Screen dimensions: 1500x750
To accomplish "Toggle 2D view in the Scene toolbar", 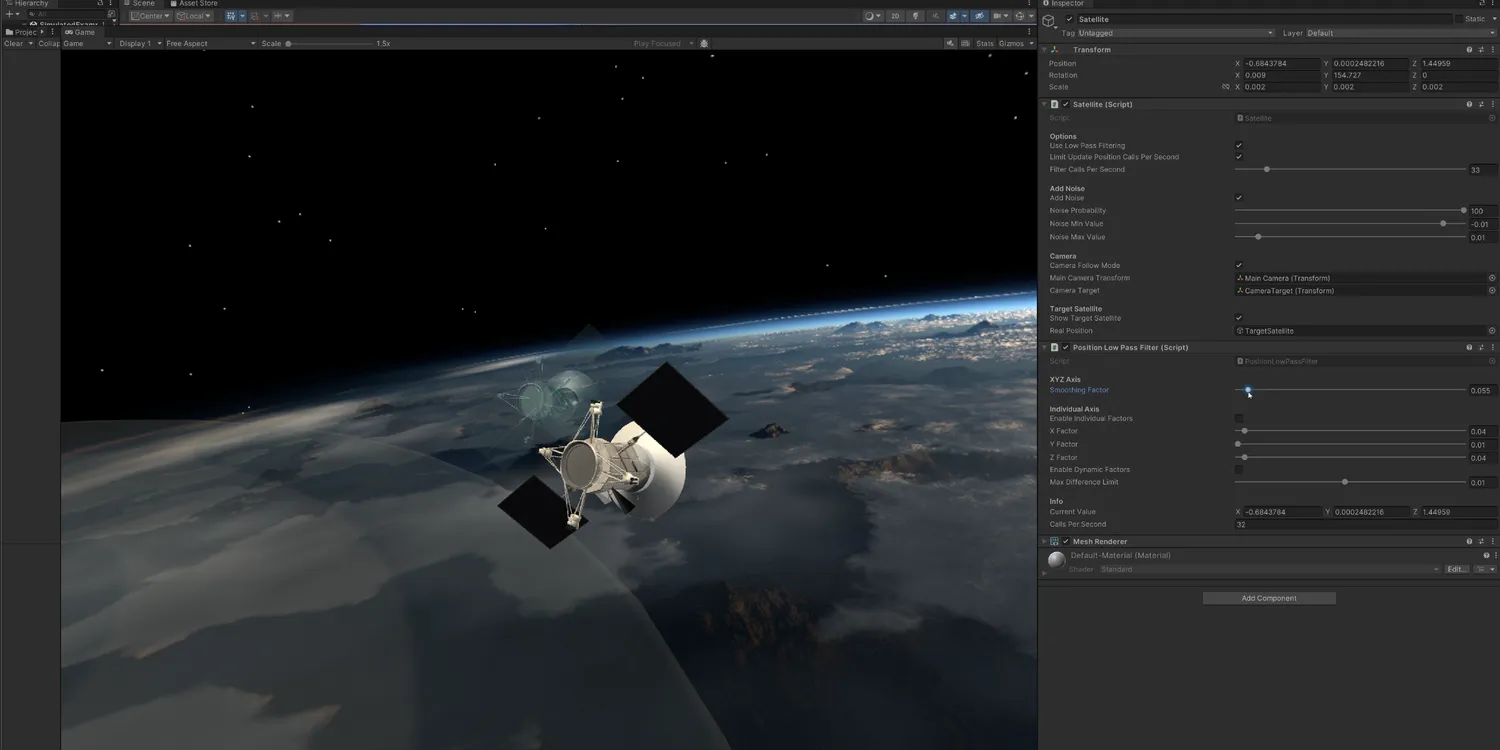I will (895, 16).
